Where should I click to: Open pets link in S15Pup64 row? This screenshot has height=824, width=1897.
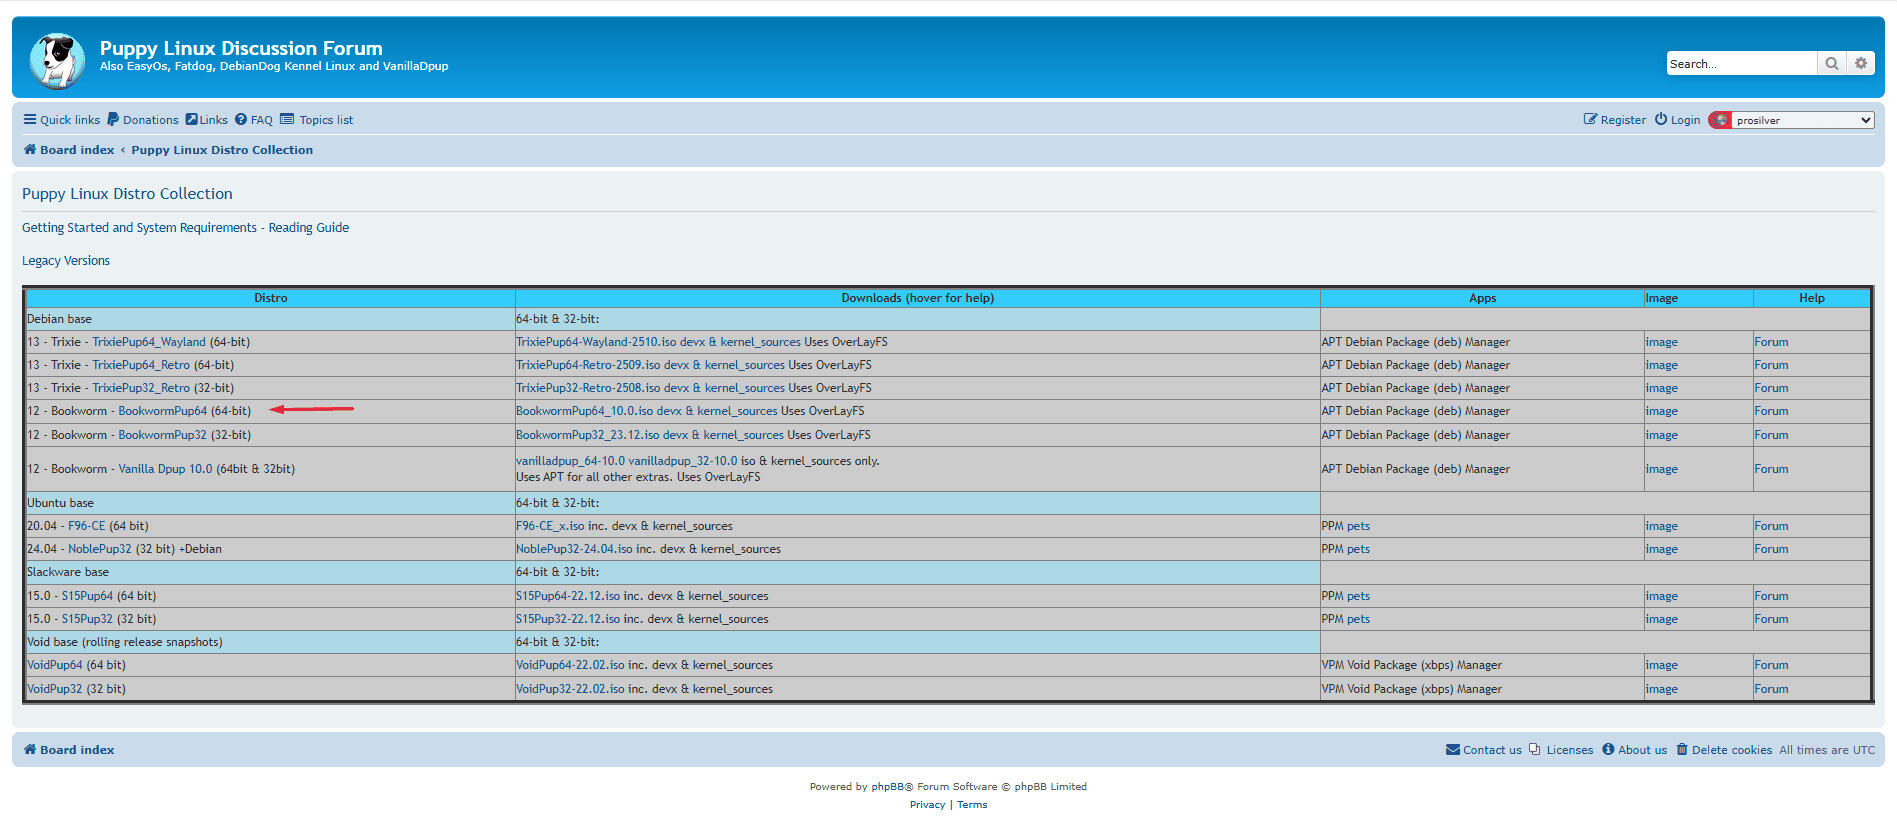pos(1358,596)
